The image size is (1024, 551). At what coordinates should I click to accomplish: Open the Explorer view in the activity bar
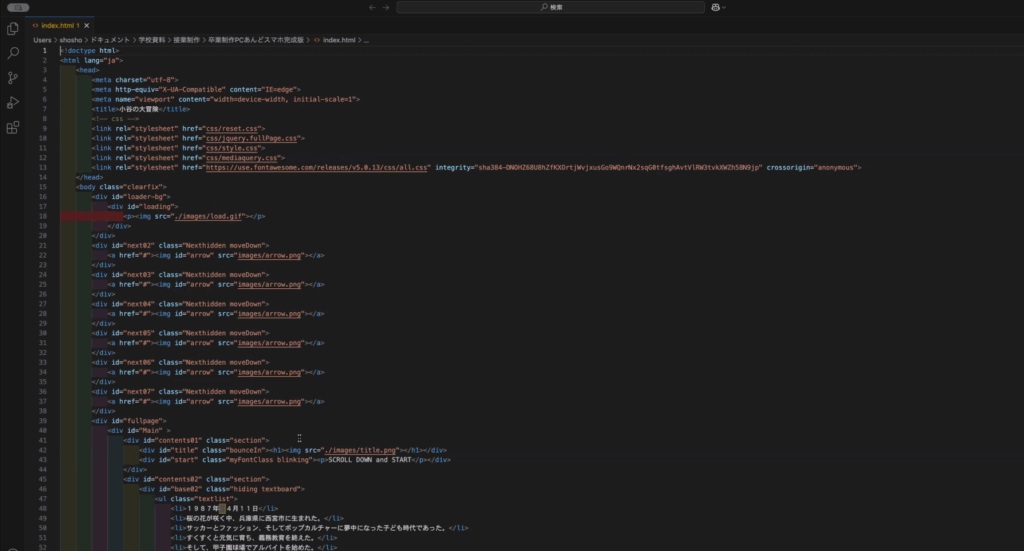click(13, 28)
